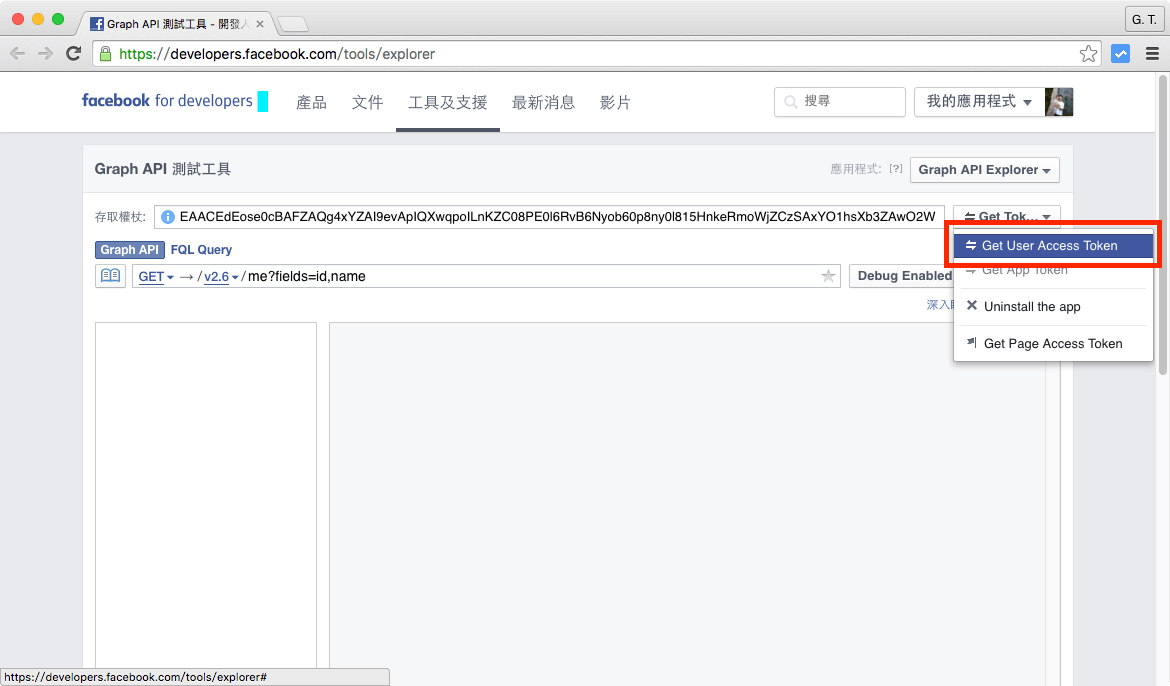Click the blue checkmark extension icon near address bar
1170x686 pixels.
(1120, 54)
